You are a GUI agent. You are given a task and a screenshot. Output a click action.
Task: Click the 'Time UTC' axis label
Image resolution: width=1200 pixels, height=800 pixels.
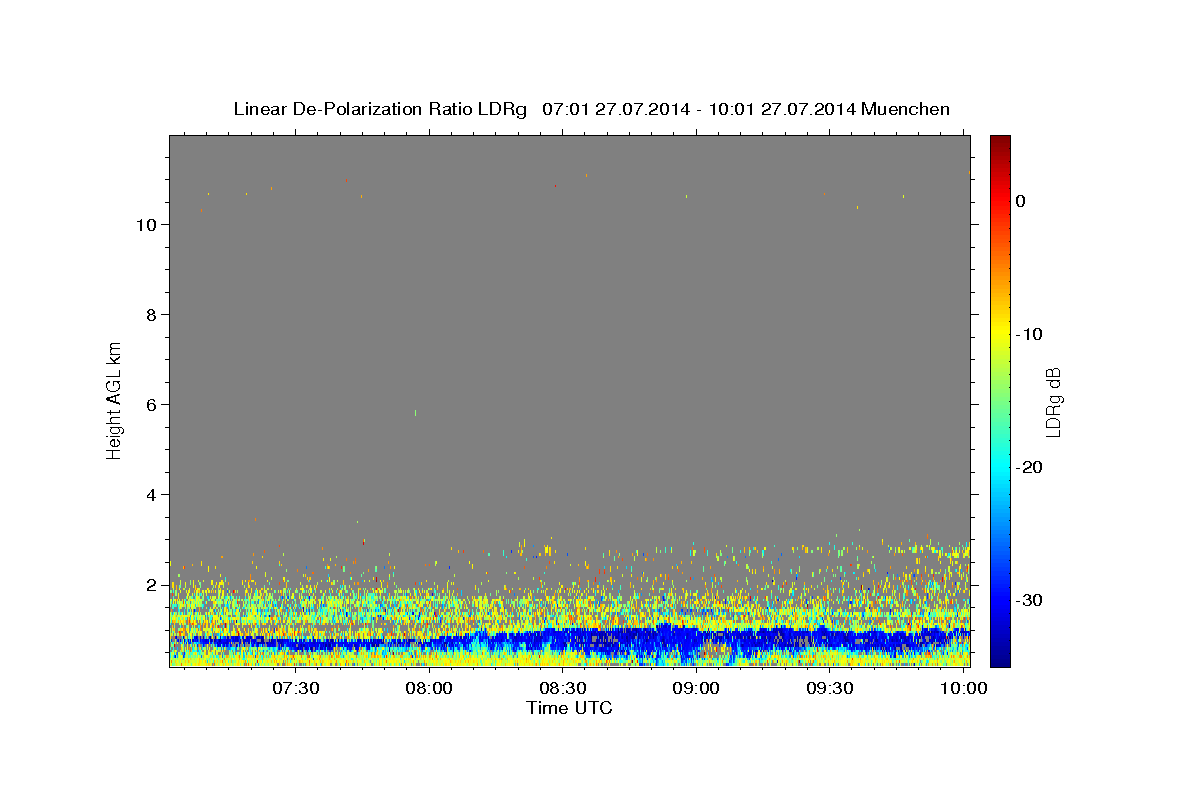[569, 708]
